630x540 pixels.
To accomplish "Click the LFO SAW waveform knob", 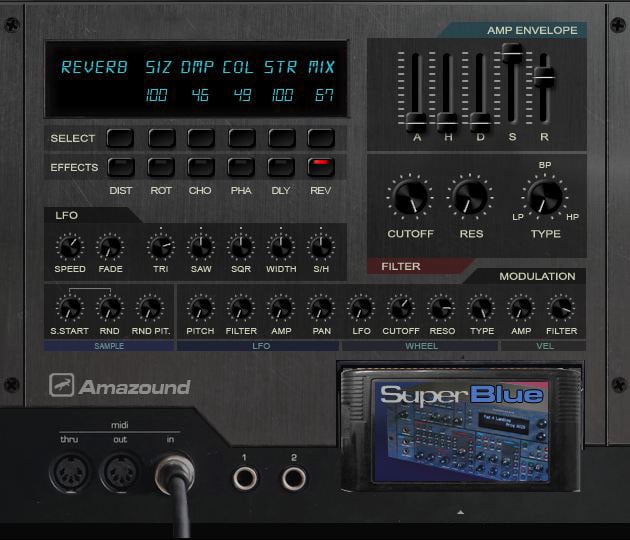I will [x=201, y=247].
